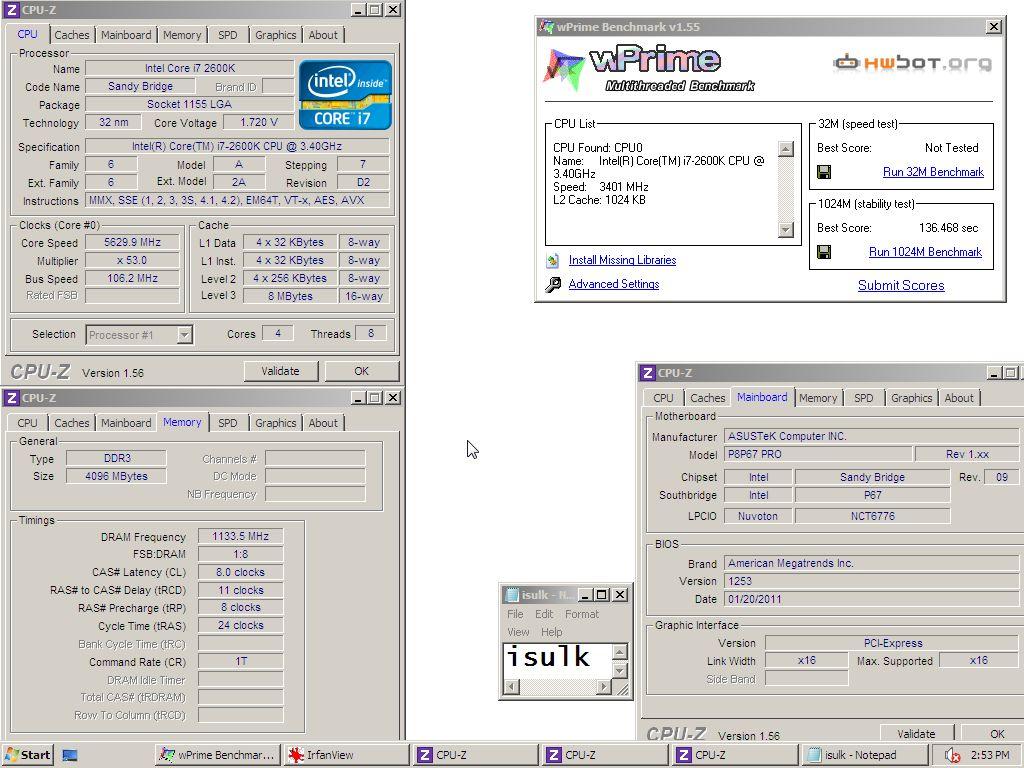The height and width of the screenshot is (768, 1024).
Task: Click the DRAM Frequency 1133.5 MHz value
Action: (240, 536)
